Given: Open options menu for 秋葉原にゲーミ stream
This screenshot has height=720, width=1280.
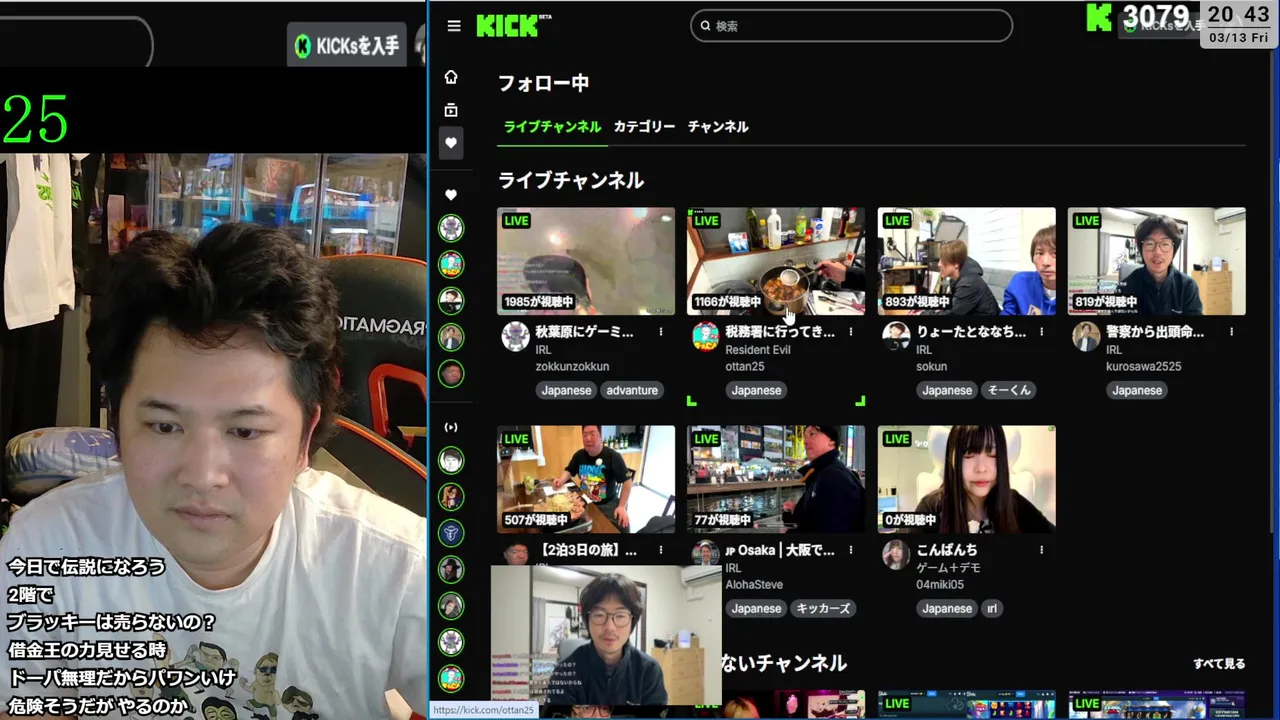Looking at the screenshot, I should tap(661, 332).
